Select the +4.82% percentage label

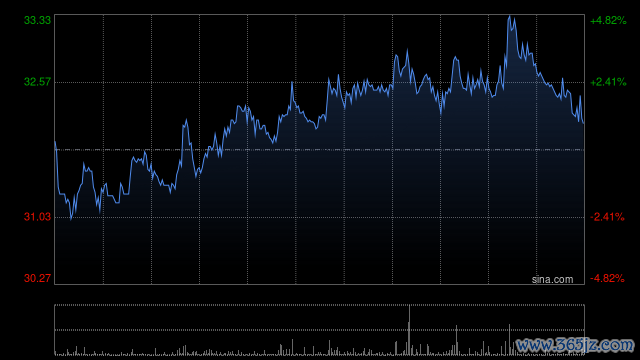608,20
